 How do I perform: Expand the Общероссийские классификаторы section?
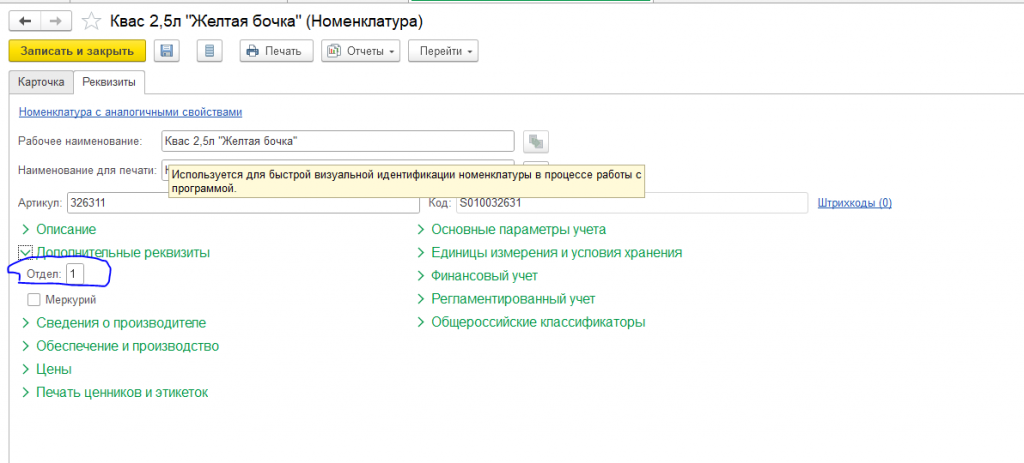coord(531,323)
